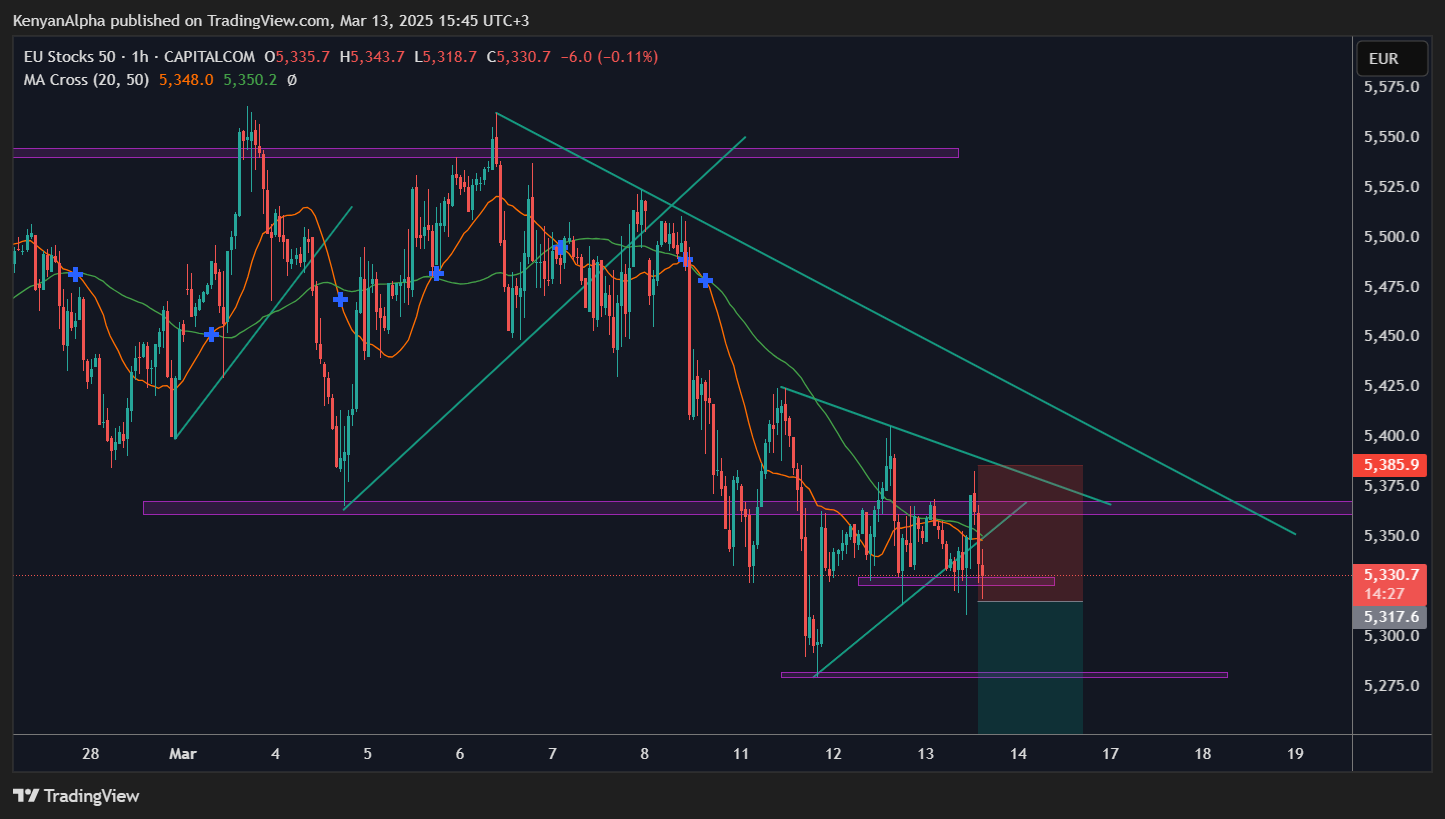
Task: Click the 5,500.0 price axis label
Action: [1392, 236]
